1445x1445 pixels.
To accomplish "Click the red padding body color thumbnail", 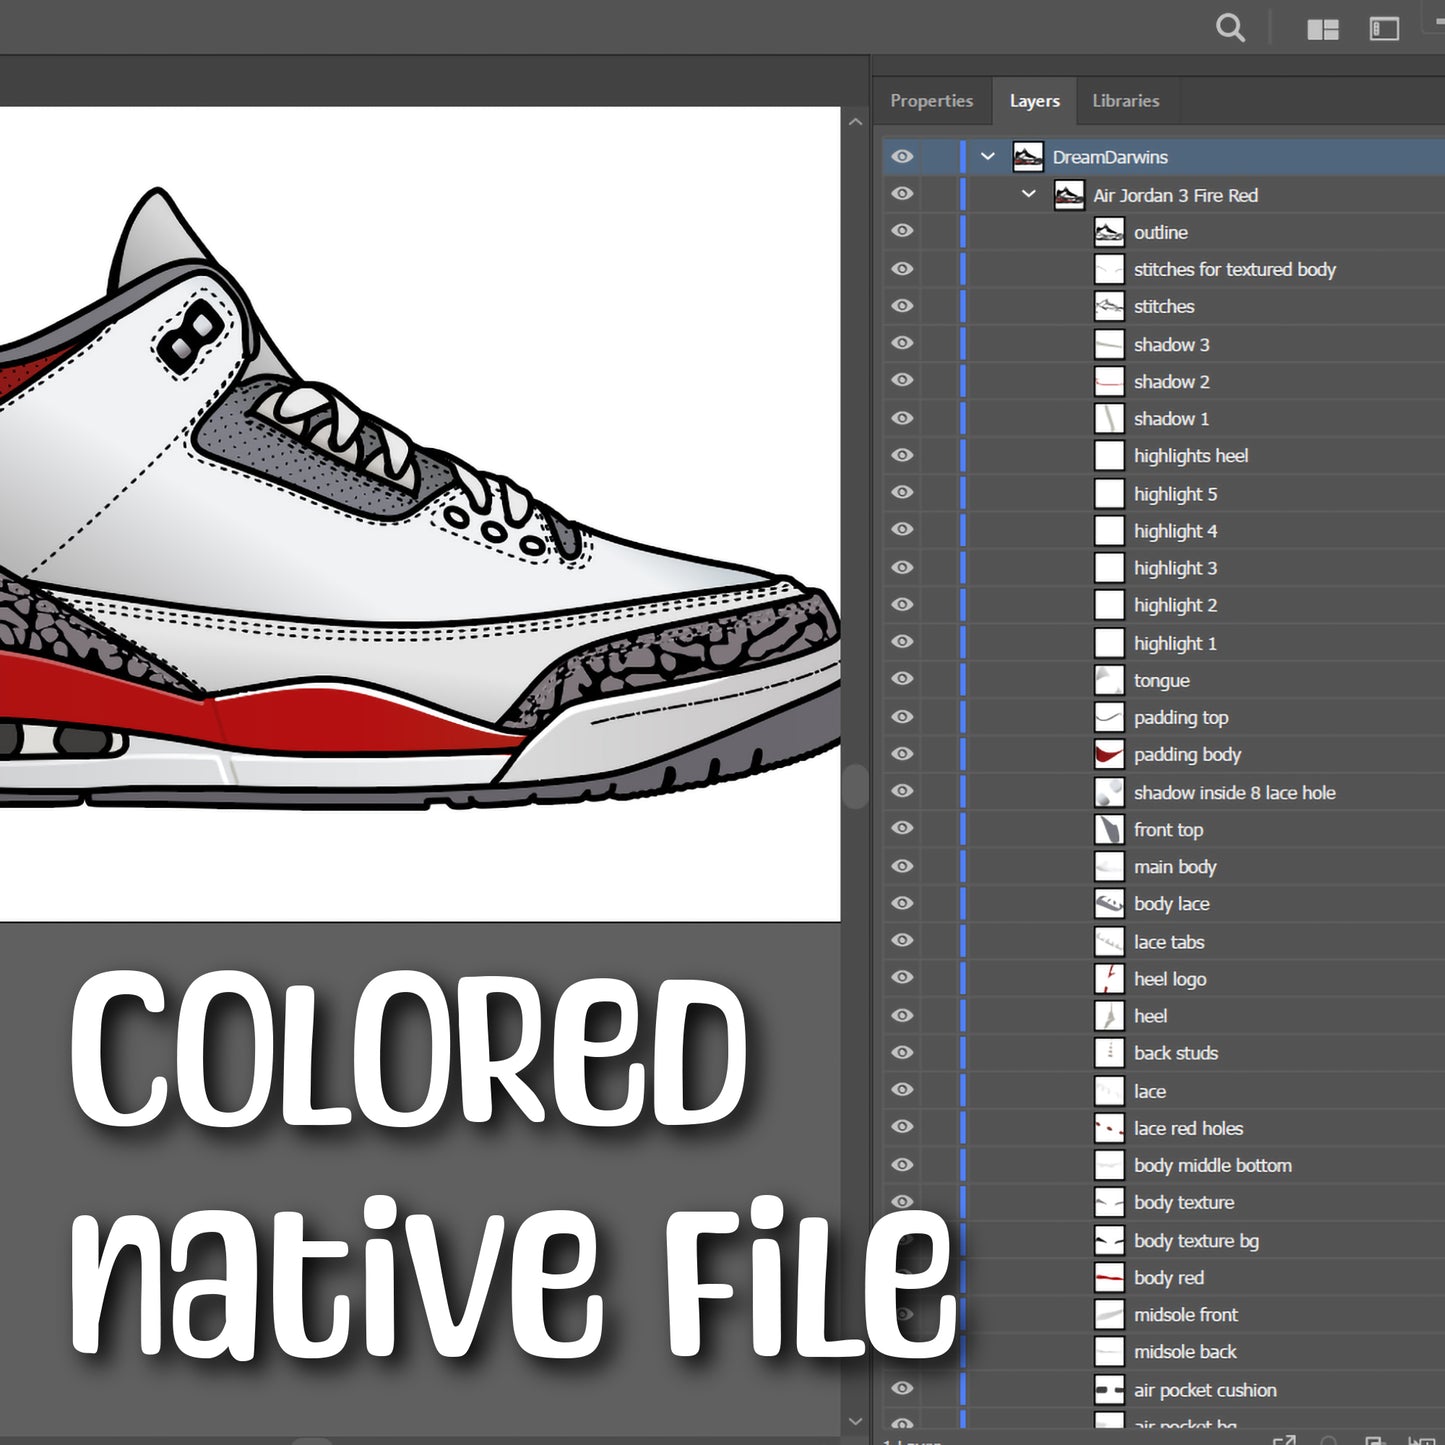I will pyautogui.click(x=1109, y=754).
